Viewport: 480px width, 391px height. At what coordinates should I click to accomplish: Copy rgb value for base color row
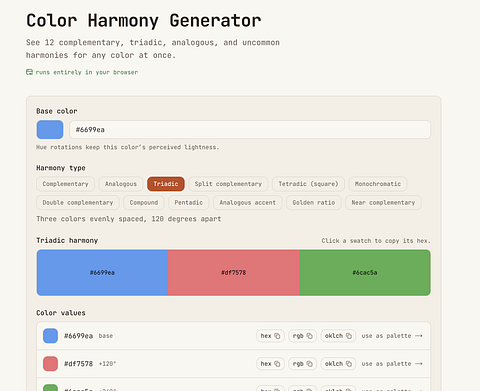coord(302,336)
